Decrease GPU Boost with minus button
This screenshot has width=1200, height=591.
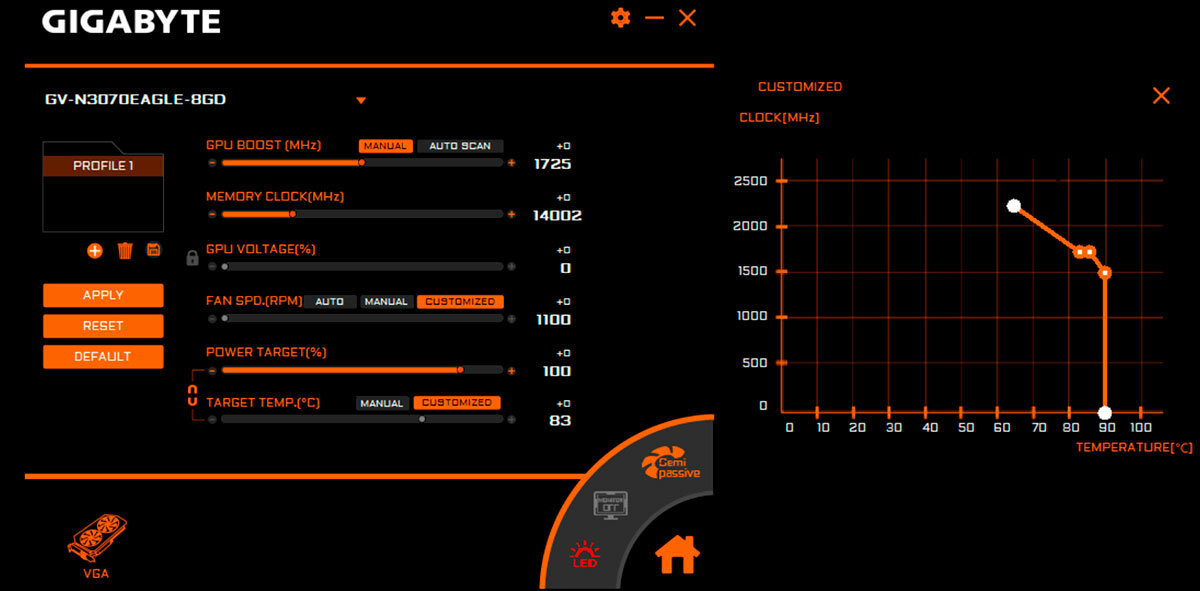(211, 162)
